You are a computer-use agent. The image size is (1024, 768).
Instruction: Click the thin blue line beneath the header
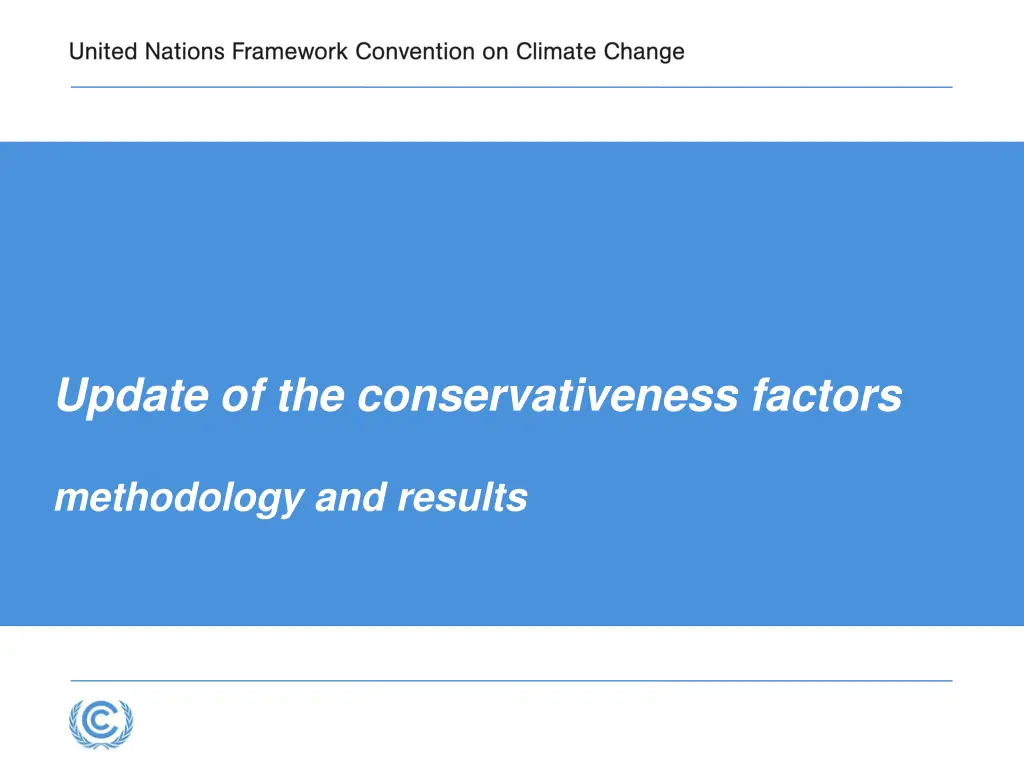(x=511, y=87)
